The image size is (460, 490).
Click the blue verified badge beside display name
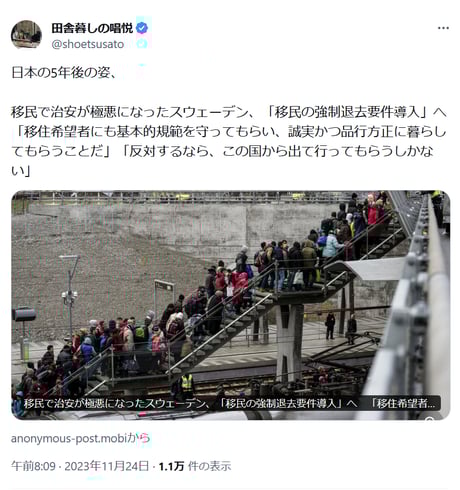pos(142,28)
